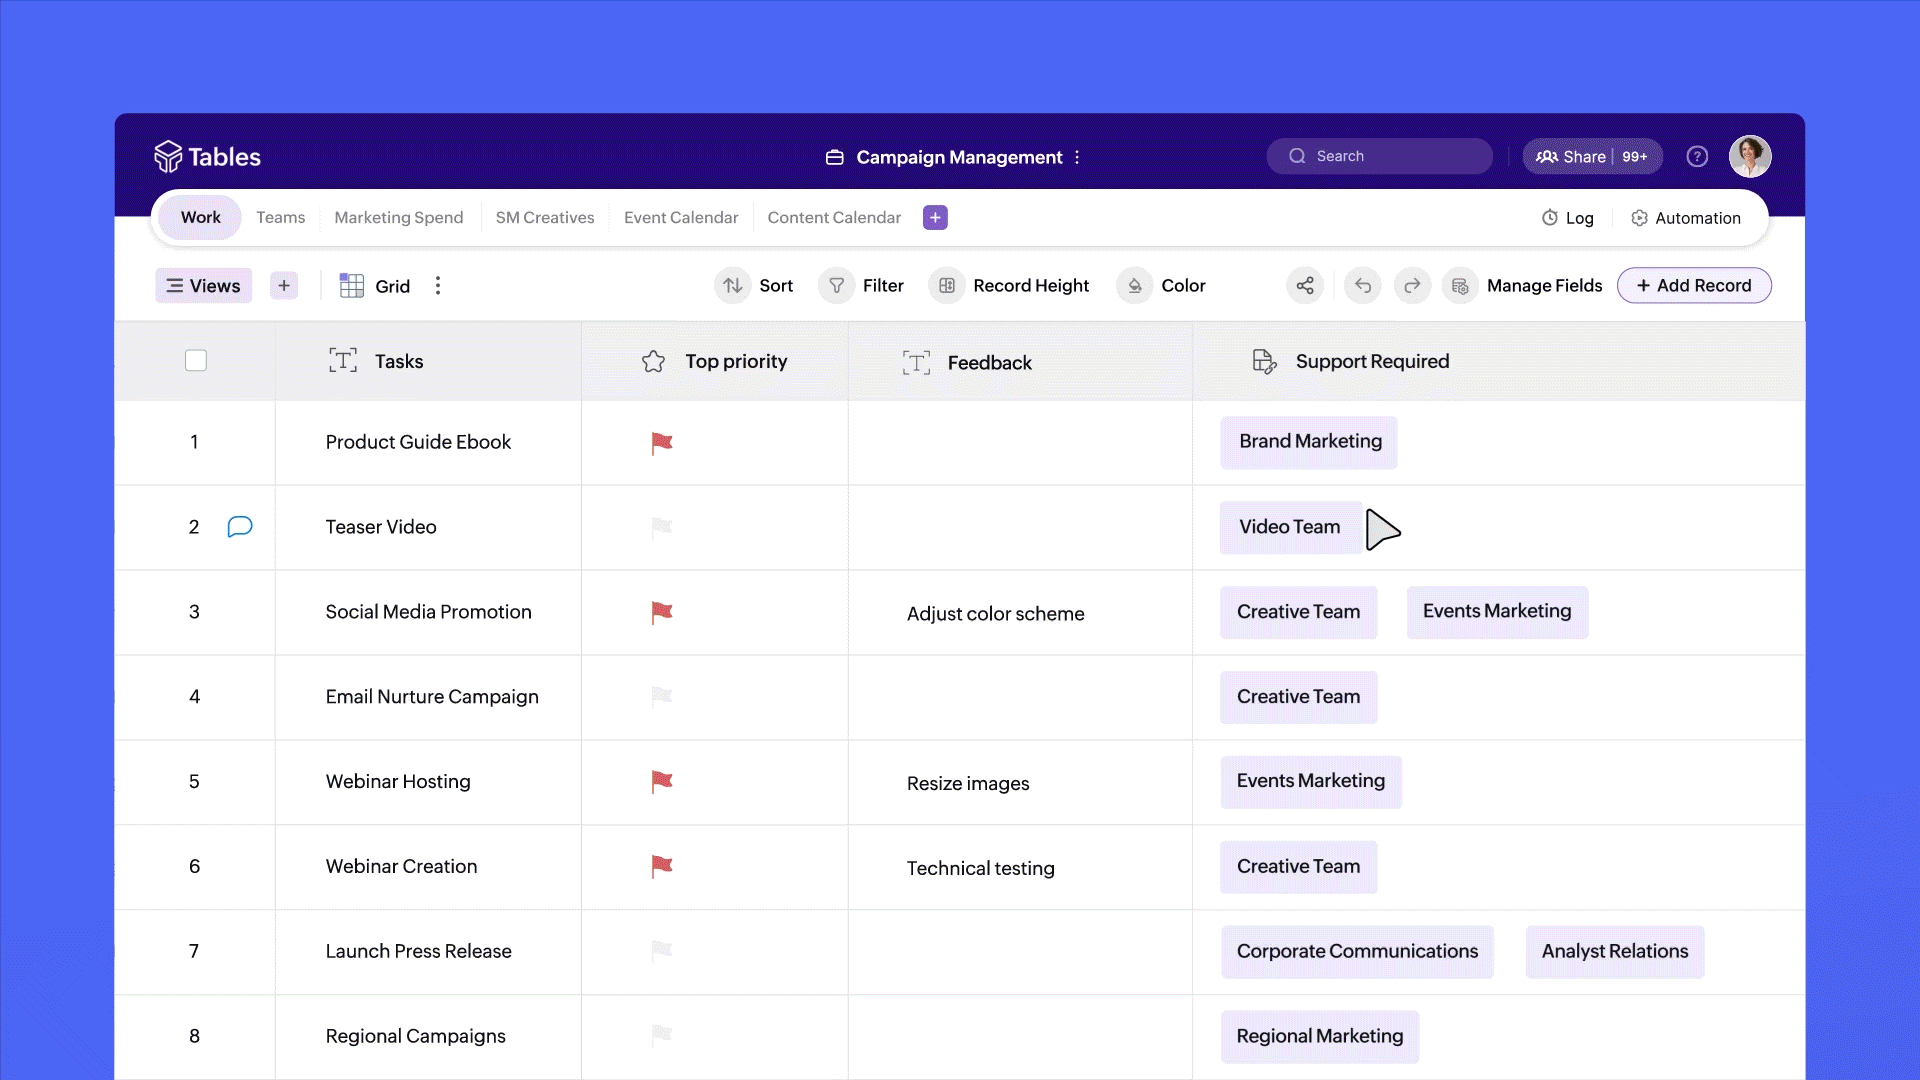Expand the Views panel
Viewport: 1920px width, 1080px height.
[204, 286]
